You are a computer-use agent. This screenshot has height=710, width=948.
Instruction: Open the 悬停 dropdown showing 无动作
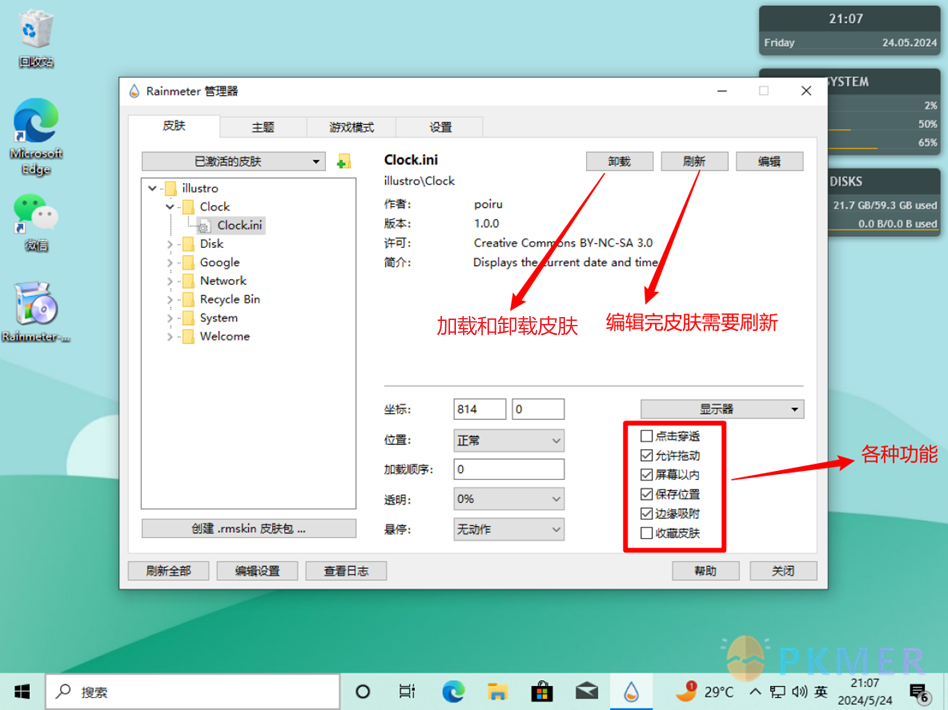[x=509, y=529]
